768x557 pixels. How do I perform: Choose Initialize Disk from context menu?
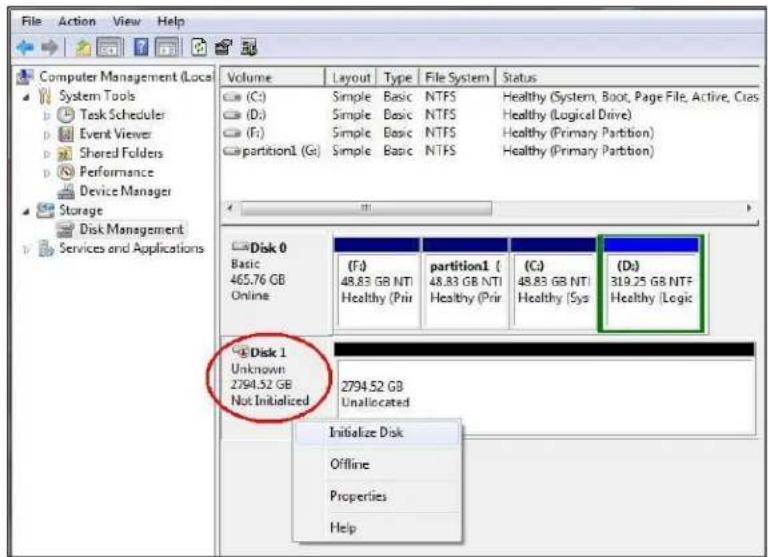coord(377,433)
